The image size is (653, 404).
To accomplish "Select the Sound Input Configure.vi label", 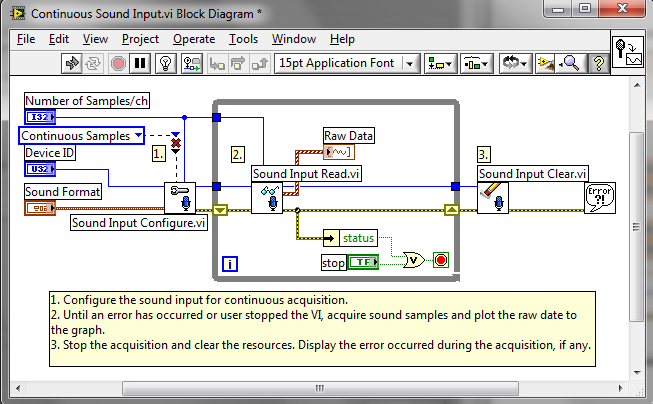I will tap(139, 223).
